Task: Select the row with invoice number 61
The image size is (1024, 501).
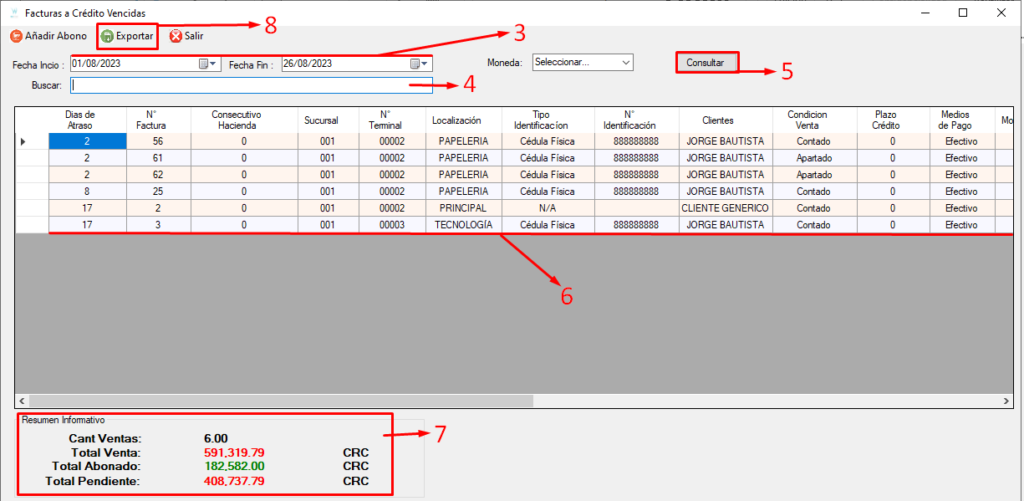Action: [x=158, y=158]
